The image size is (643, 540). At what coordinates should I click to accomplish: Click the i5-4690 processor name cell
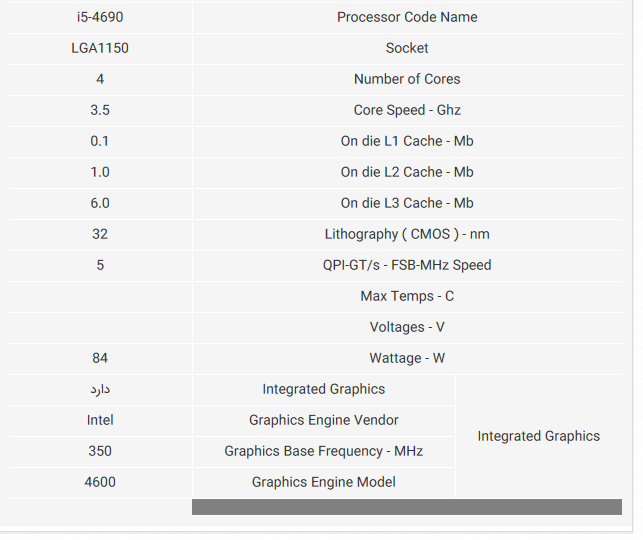[100, 17]
